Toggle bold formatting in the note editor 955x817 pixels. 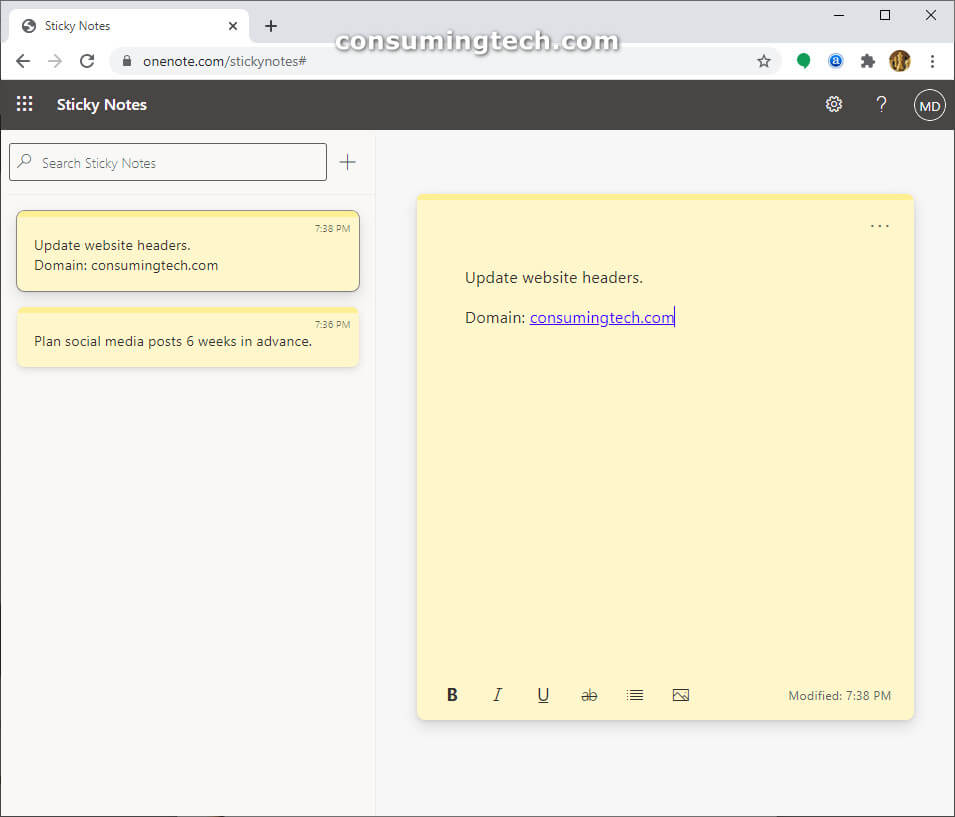tap(452, 694)
